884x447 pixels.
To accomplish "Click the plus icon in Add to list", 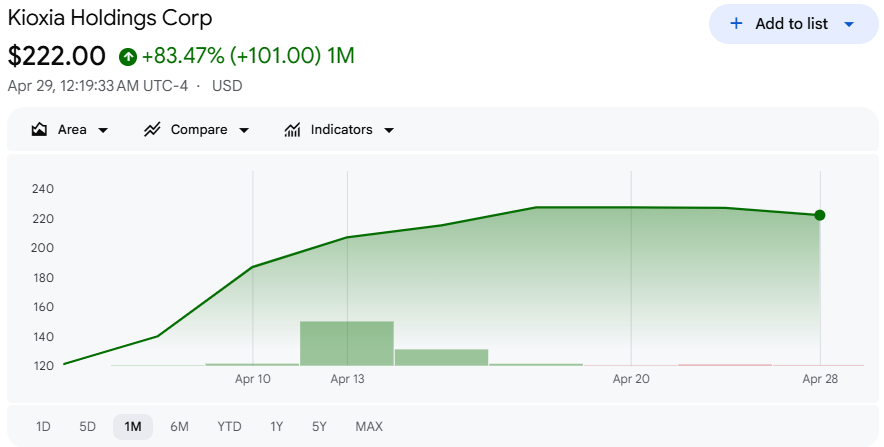I will pyautogui.click(x=736, y=24).
